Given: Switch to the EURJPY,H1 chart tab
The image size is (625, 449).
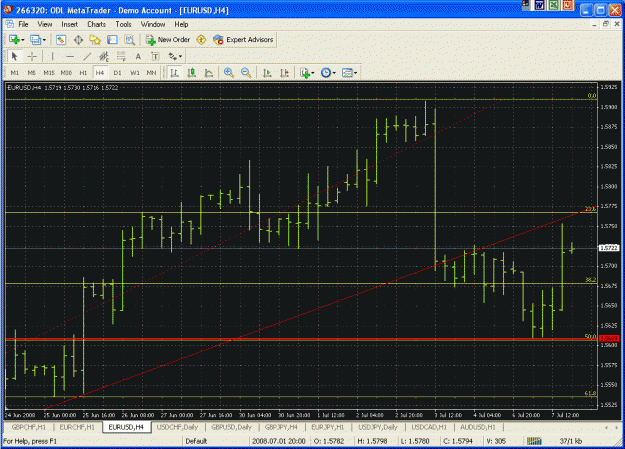Looking at the screenshot, I should (328, 427).
